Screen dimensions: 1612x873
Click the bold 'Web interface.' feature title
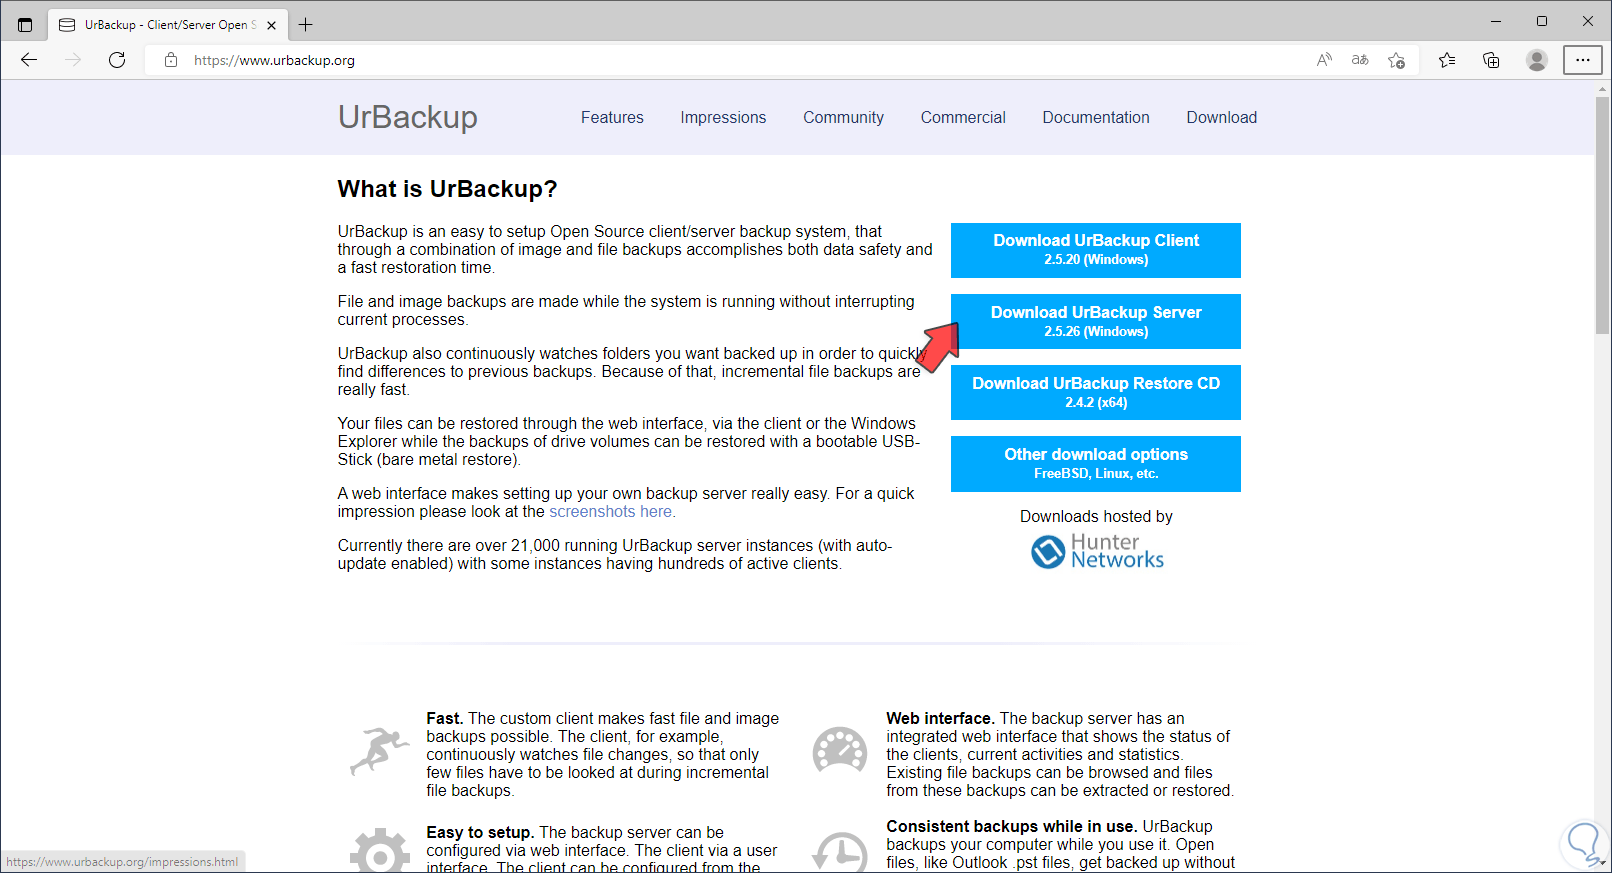pos(940,718)
